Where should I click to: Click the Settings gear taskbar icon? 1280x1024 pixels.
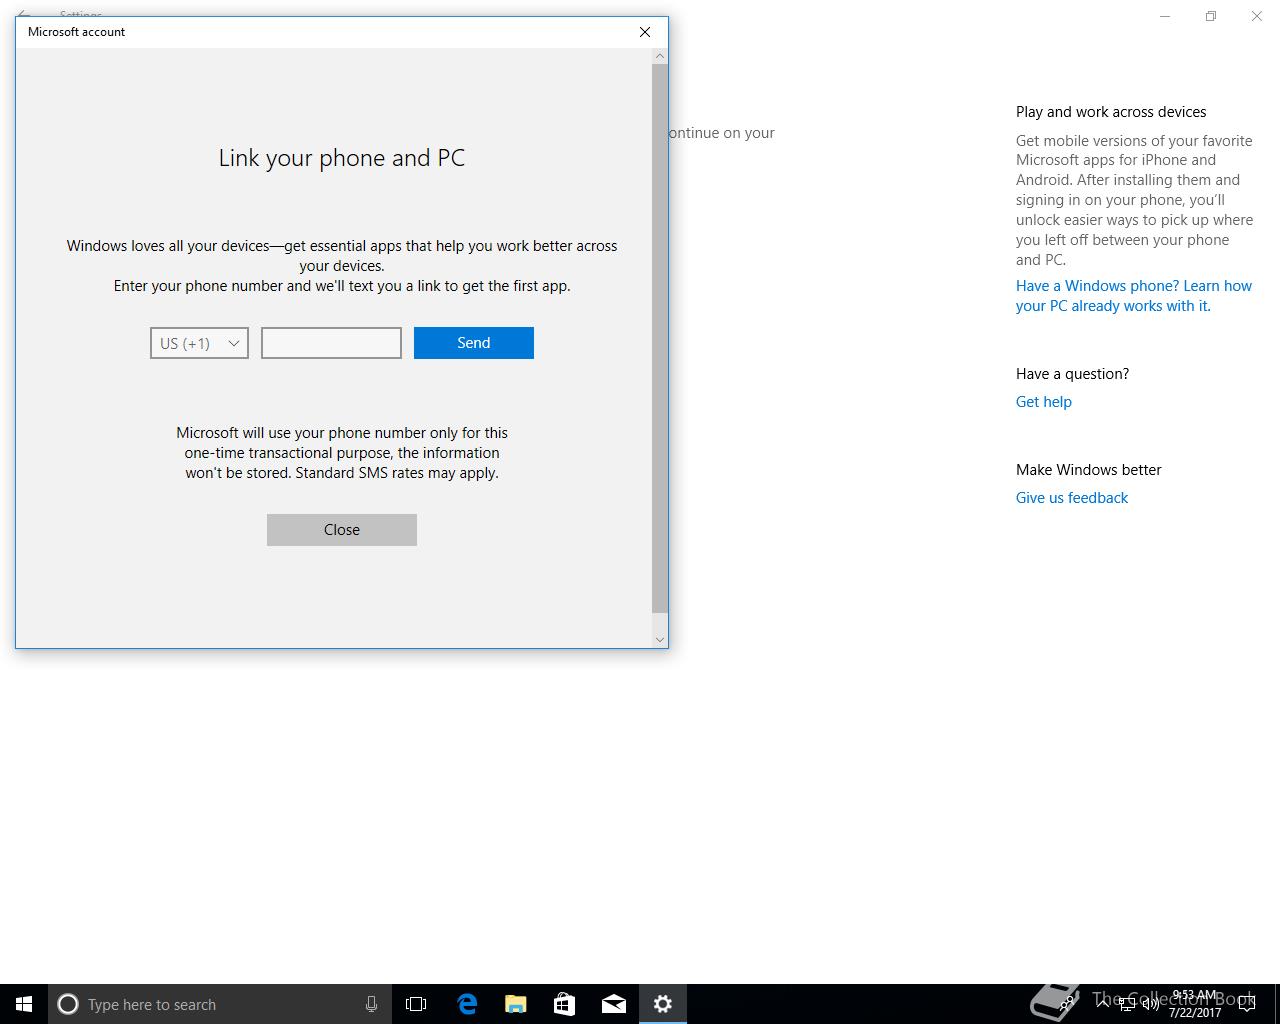tap(663, 1004)
